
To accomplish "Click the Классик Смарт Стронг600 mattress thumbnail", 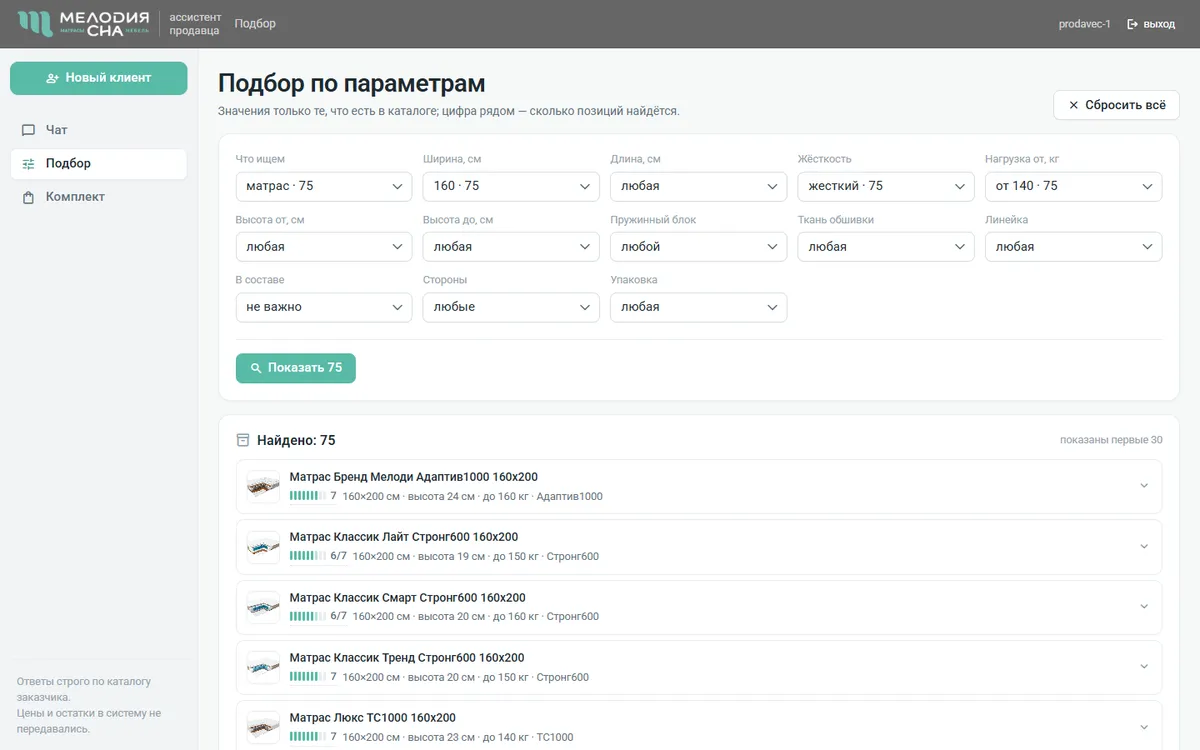I will 263,607.
